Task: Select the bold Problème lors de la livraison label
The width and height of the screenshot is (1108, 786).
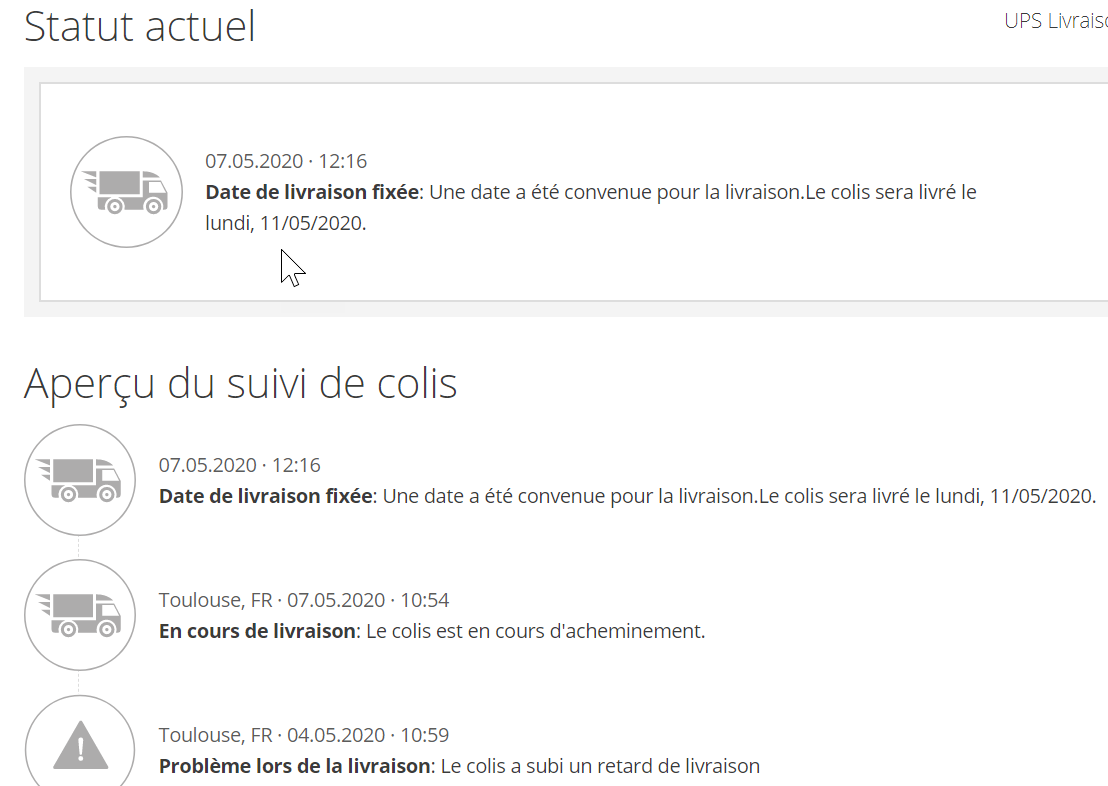Action: (x=295, y=767)
